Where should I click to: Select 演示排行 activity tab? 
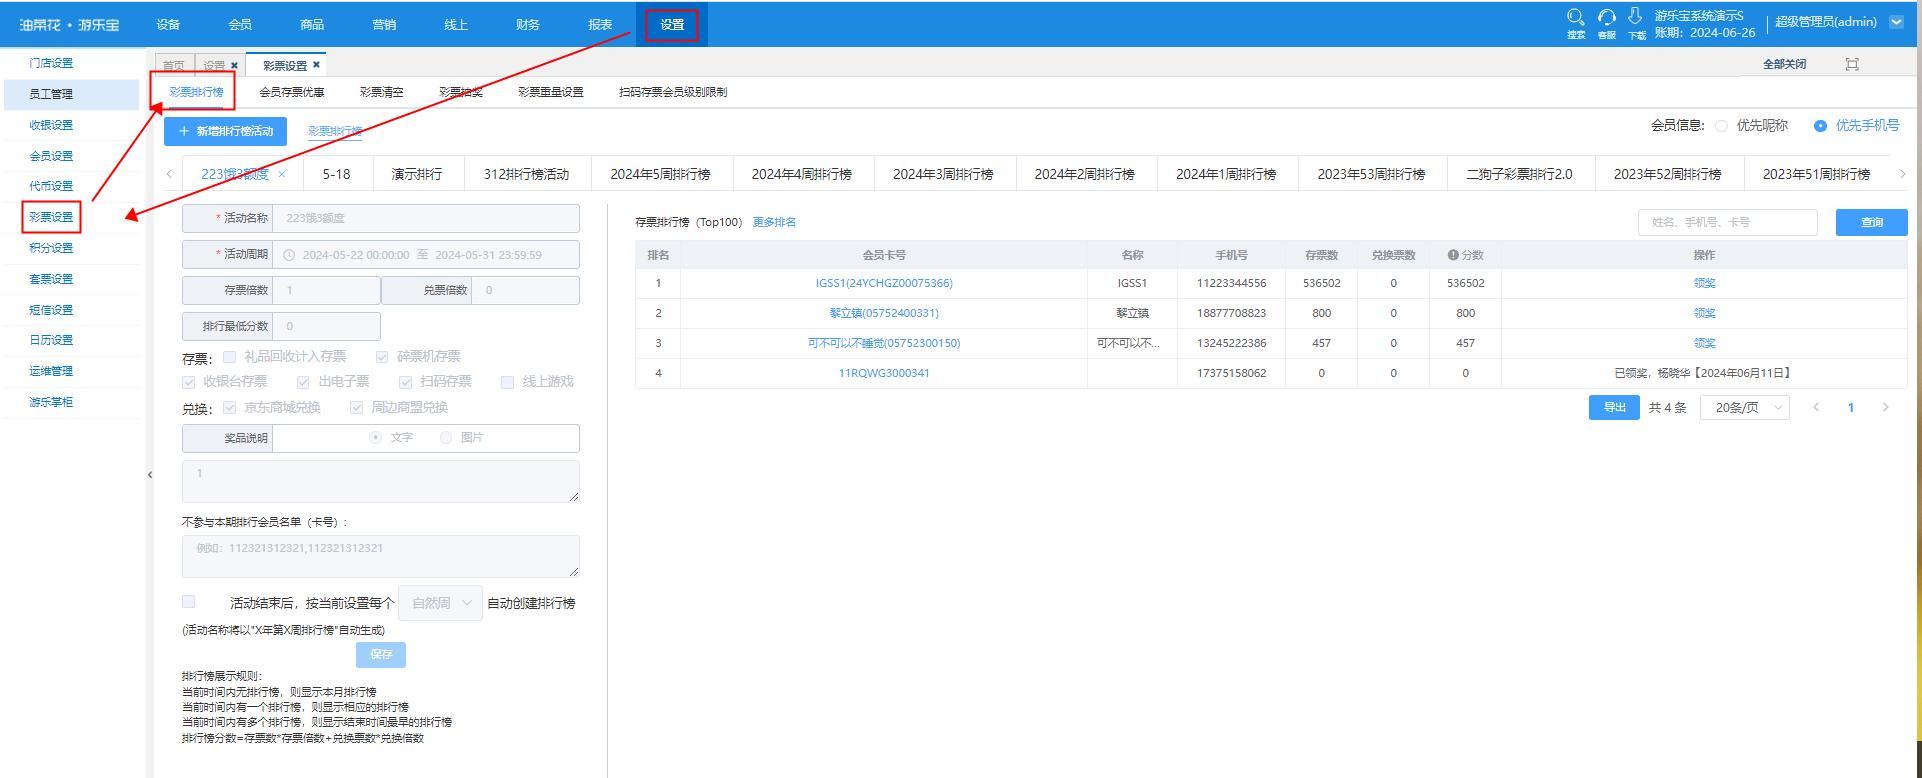[x=417, y=174]
